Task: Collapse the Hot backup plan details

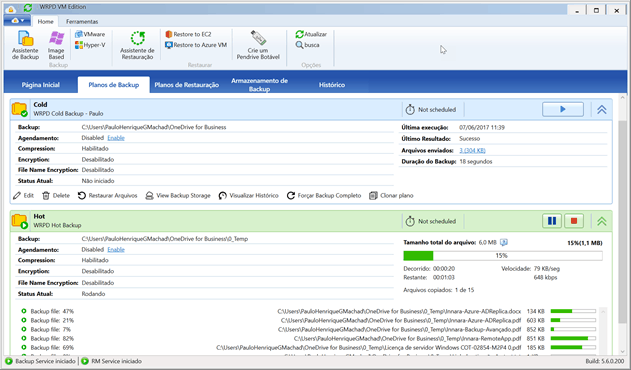Action: point(602,221)
